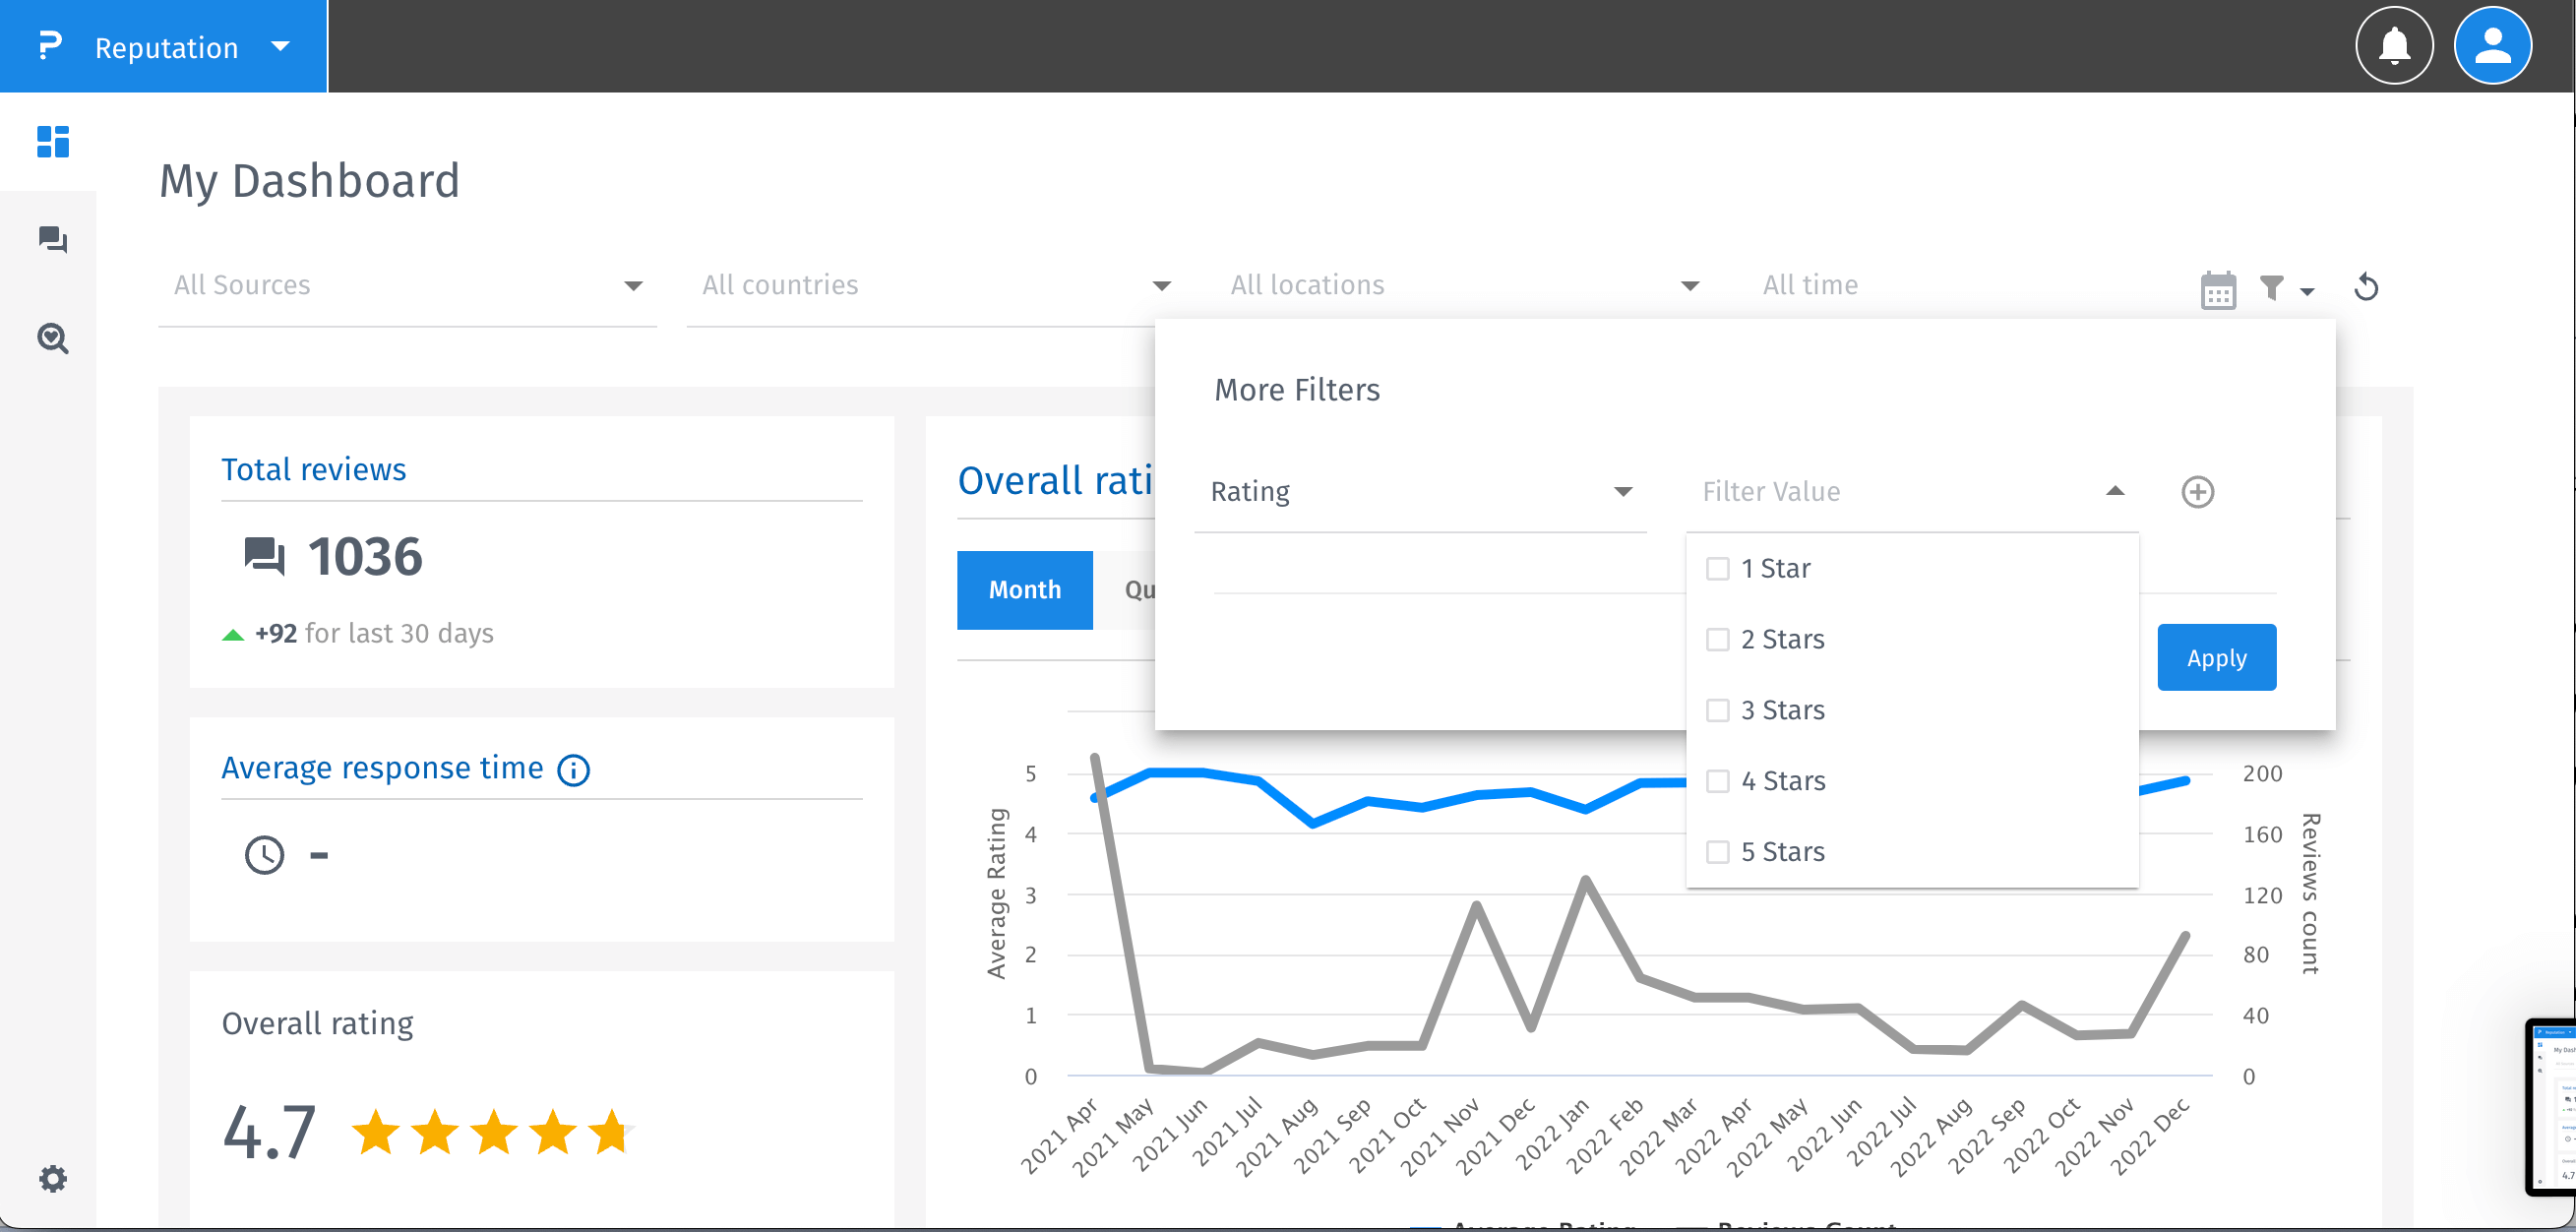Image resolution: width=2576 pixels, height=1232 pixels.
Task: Click the Total reviews link
Action: 313,469
